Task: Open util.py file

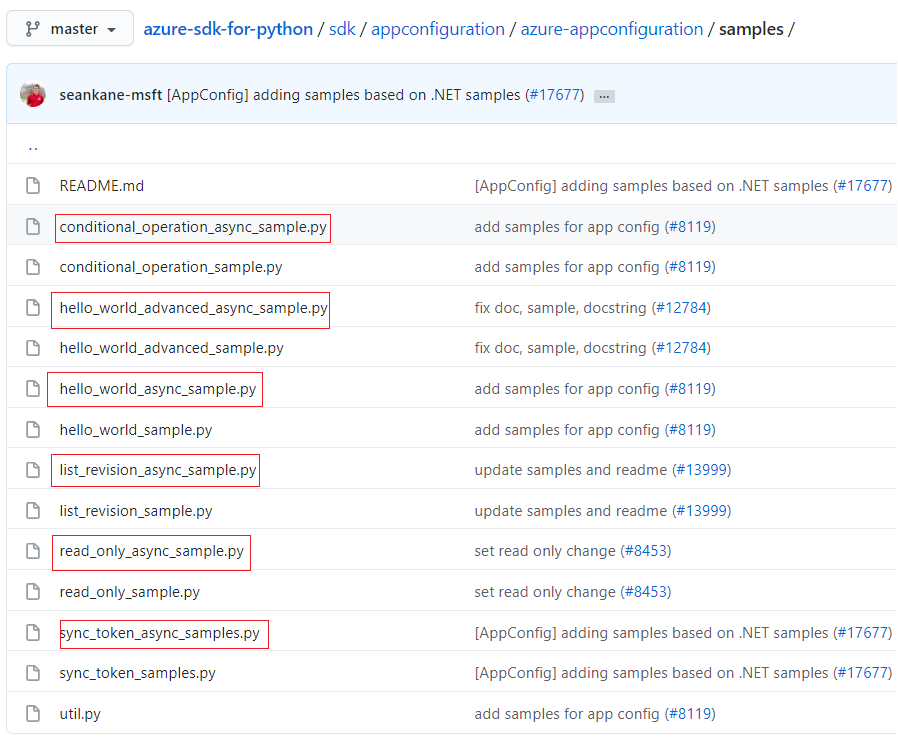Action: 80,714
